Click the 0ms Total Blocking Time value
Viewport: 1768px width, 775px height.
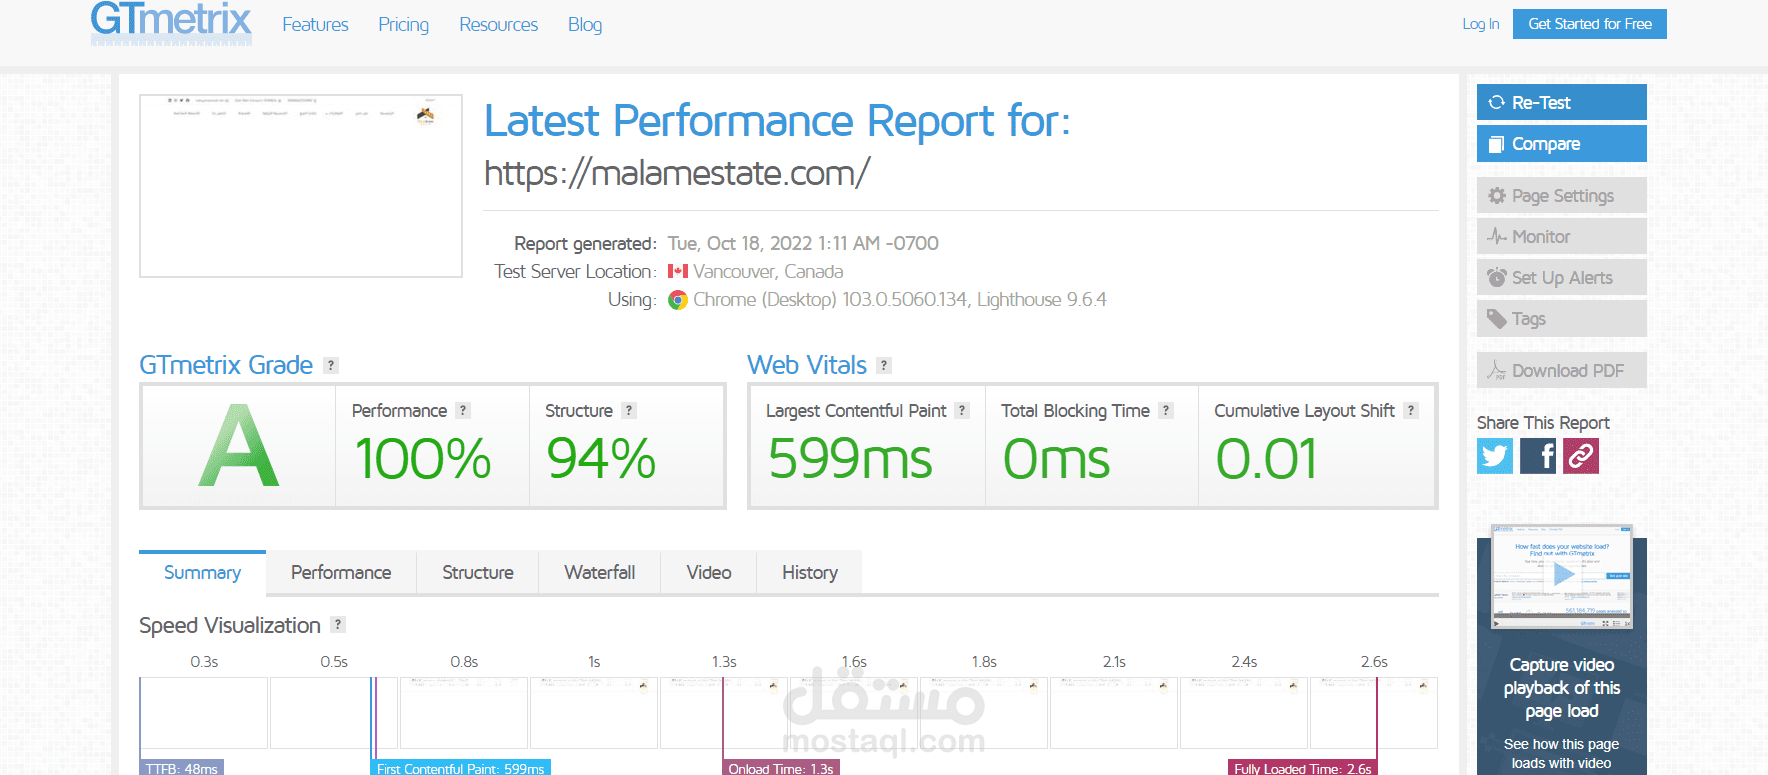tap(1056, 459)
